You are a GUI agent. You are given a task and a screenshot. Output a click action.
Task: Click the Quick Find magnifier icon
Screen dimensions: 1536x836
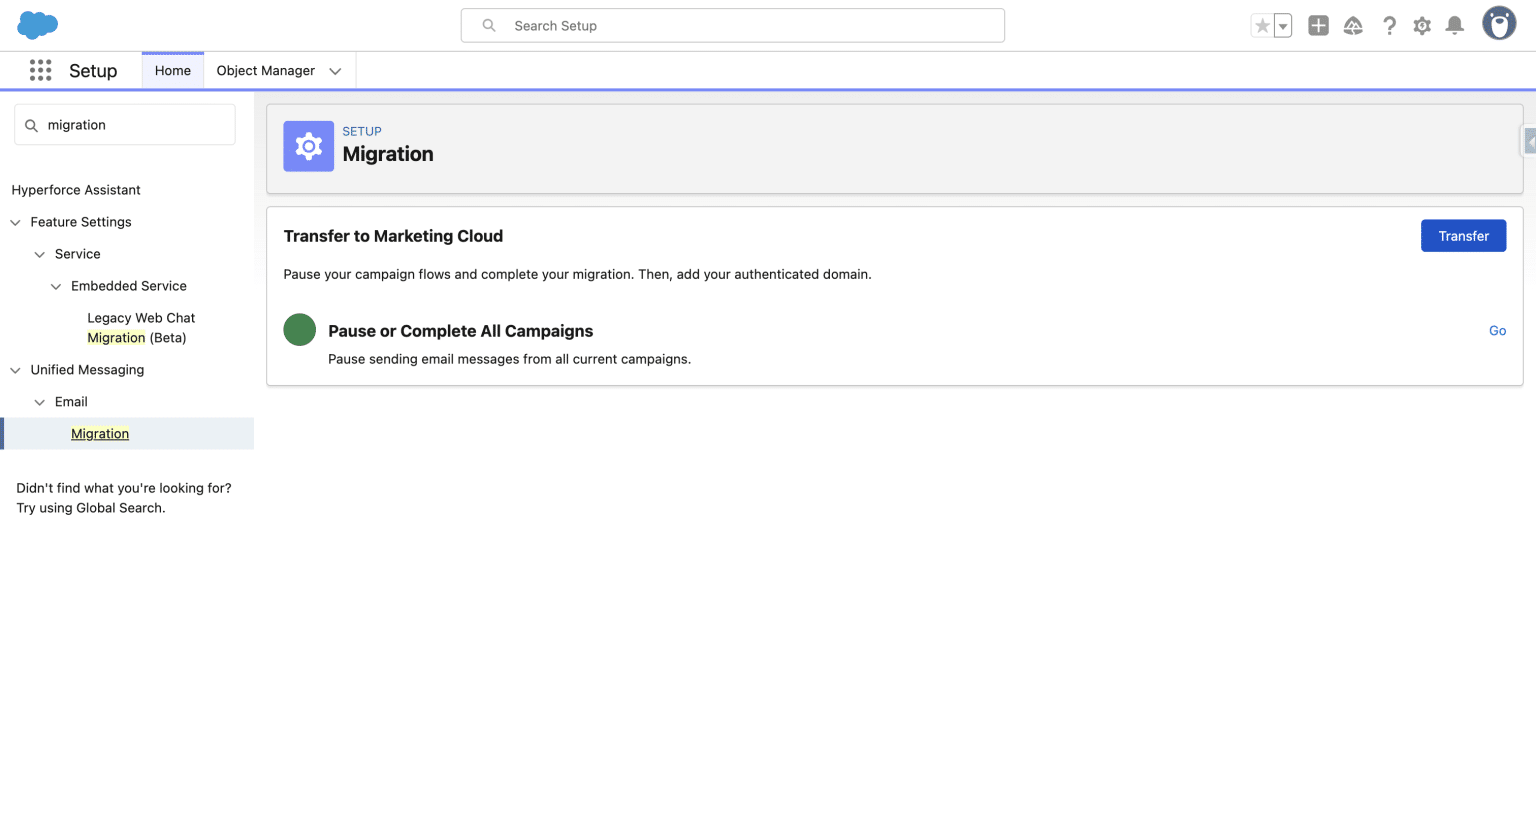(31, 125)
